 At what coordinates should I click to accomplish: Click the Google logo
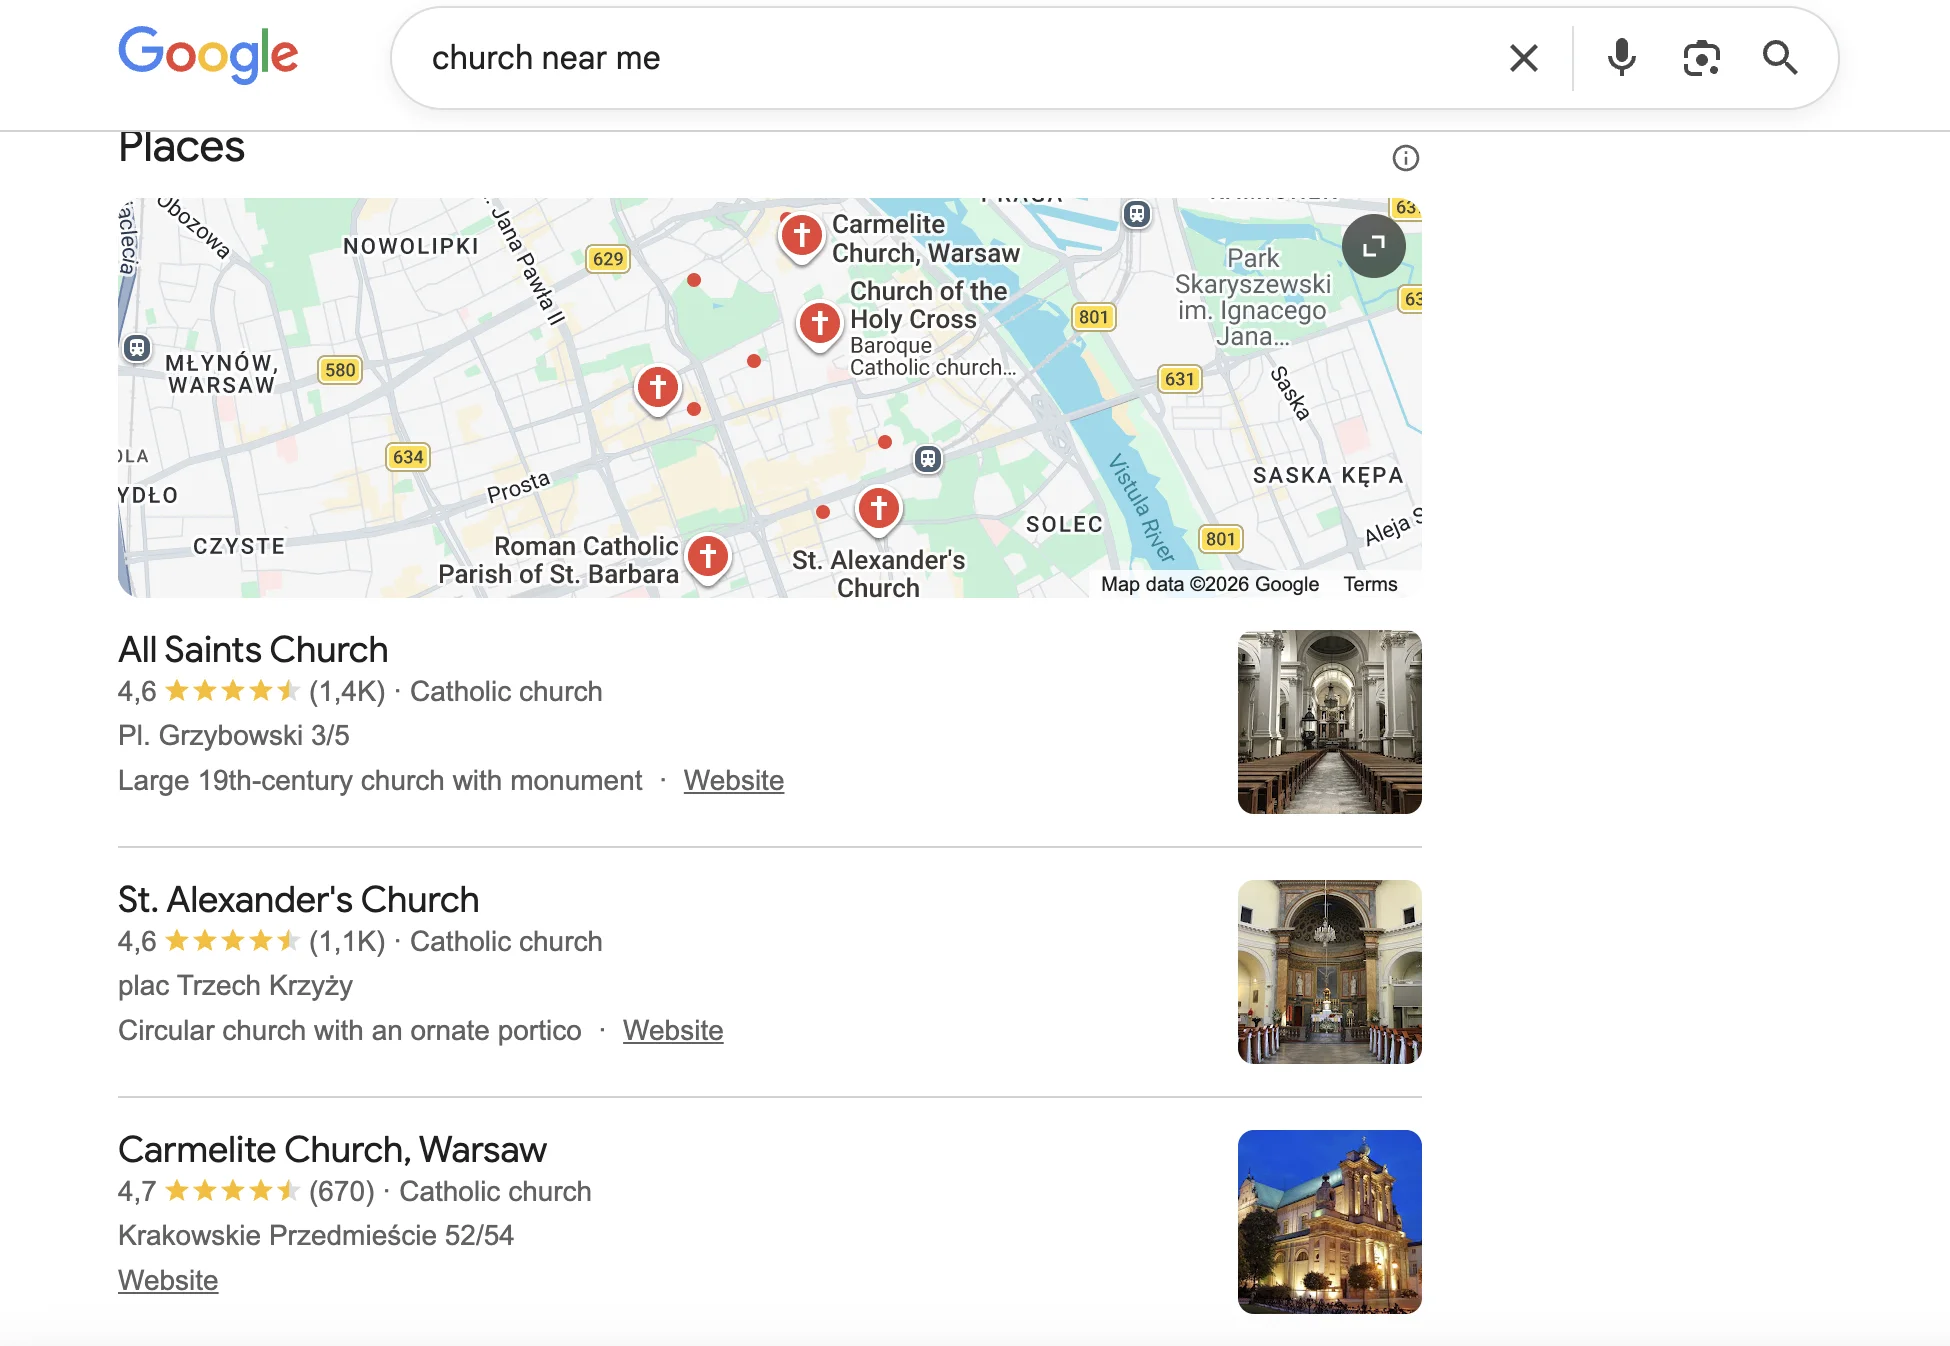208,55
